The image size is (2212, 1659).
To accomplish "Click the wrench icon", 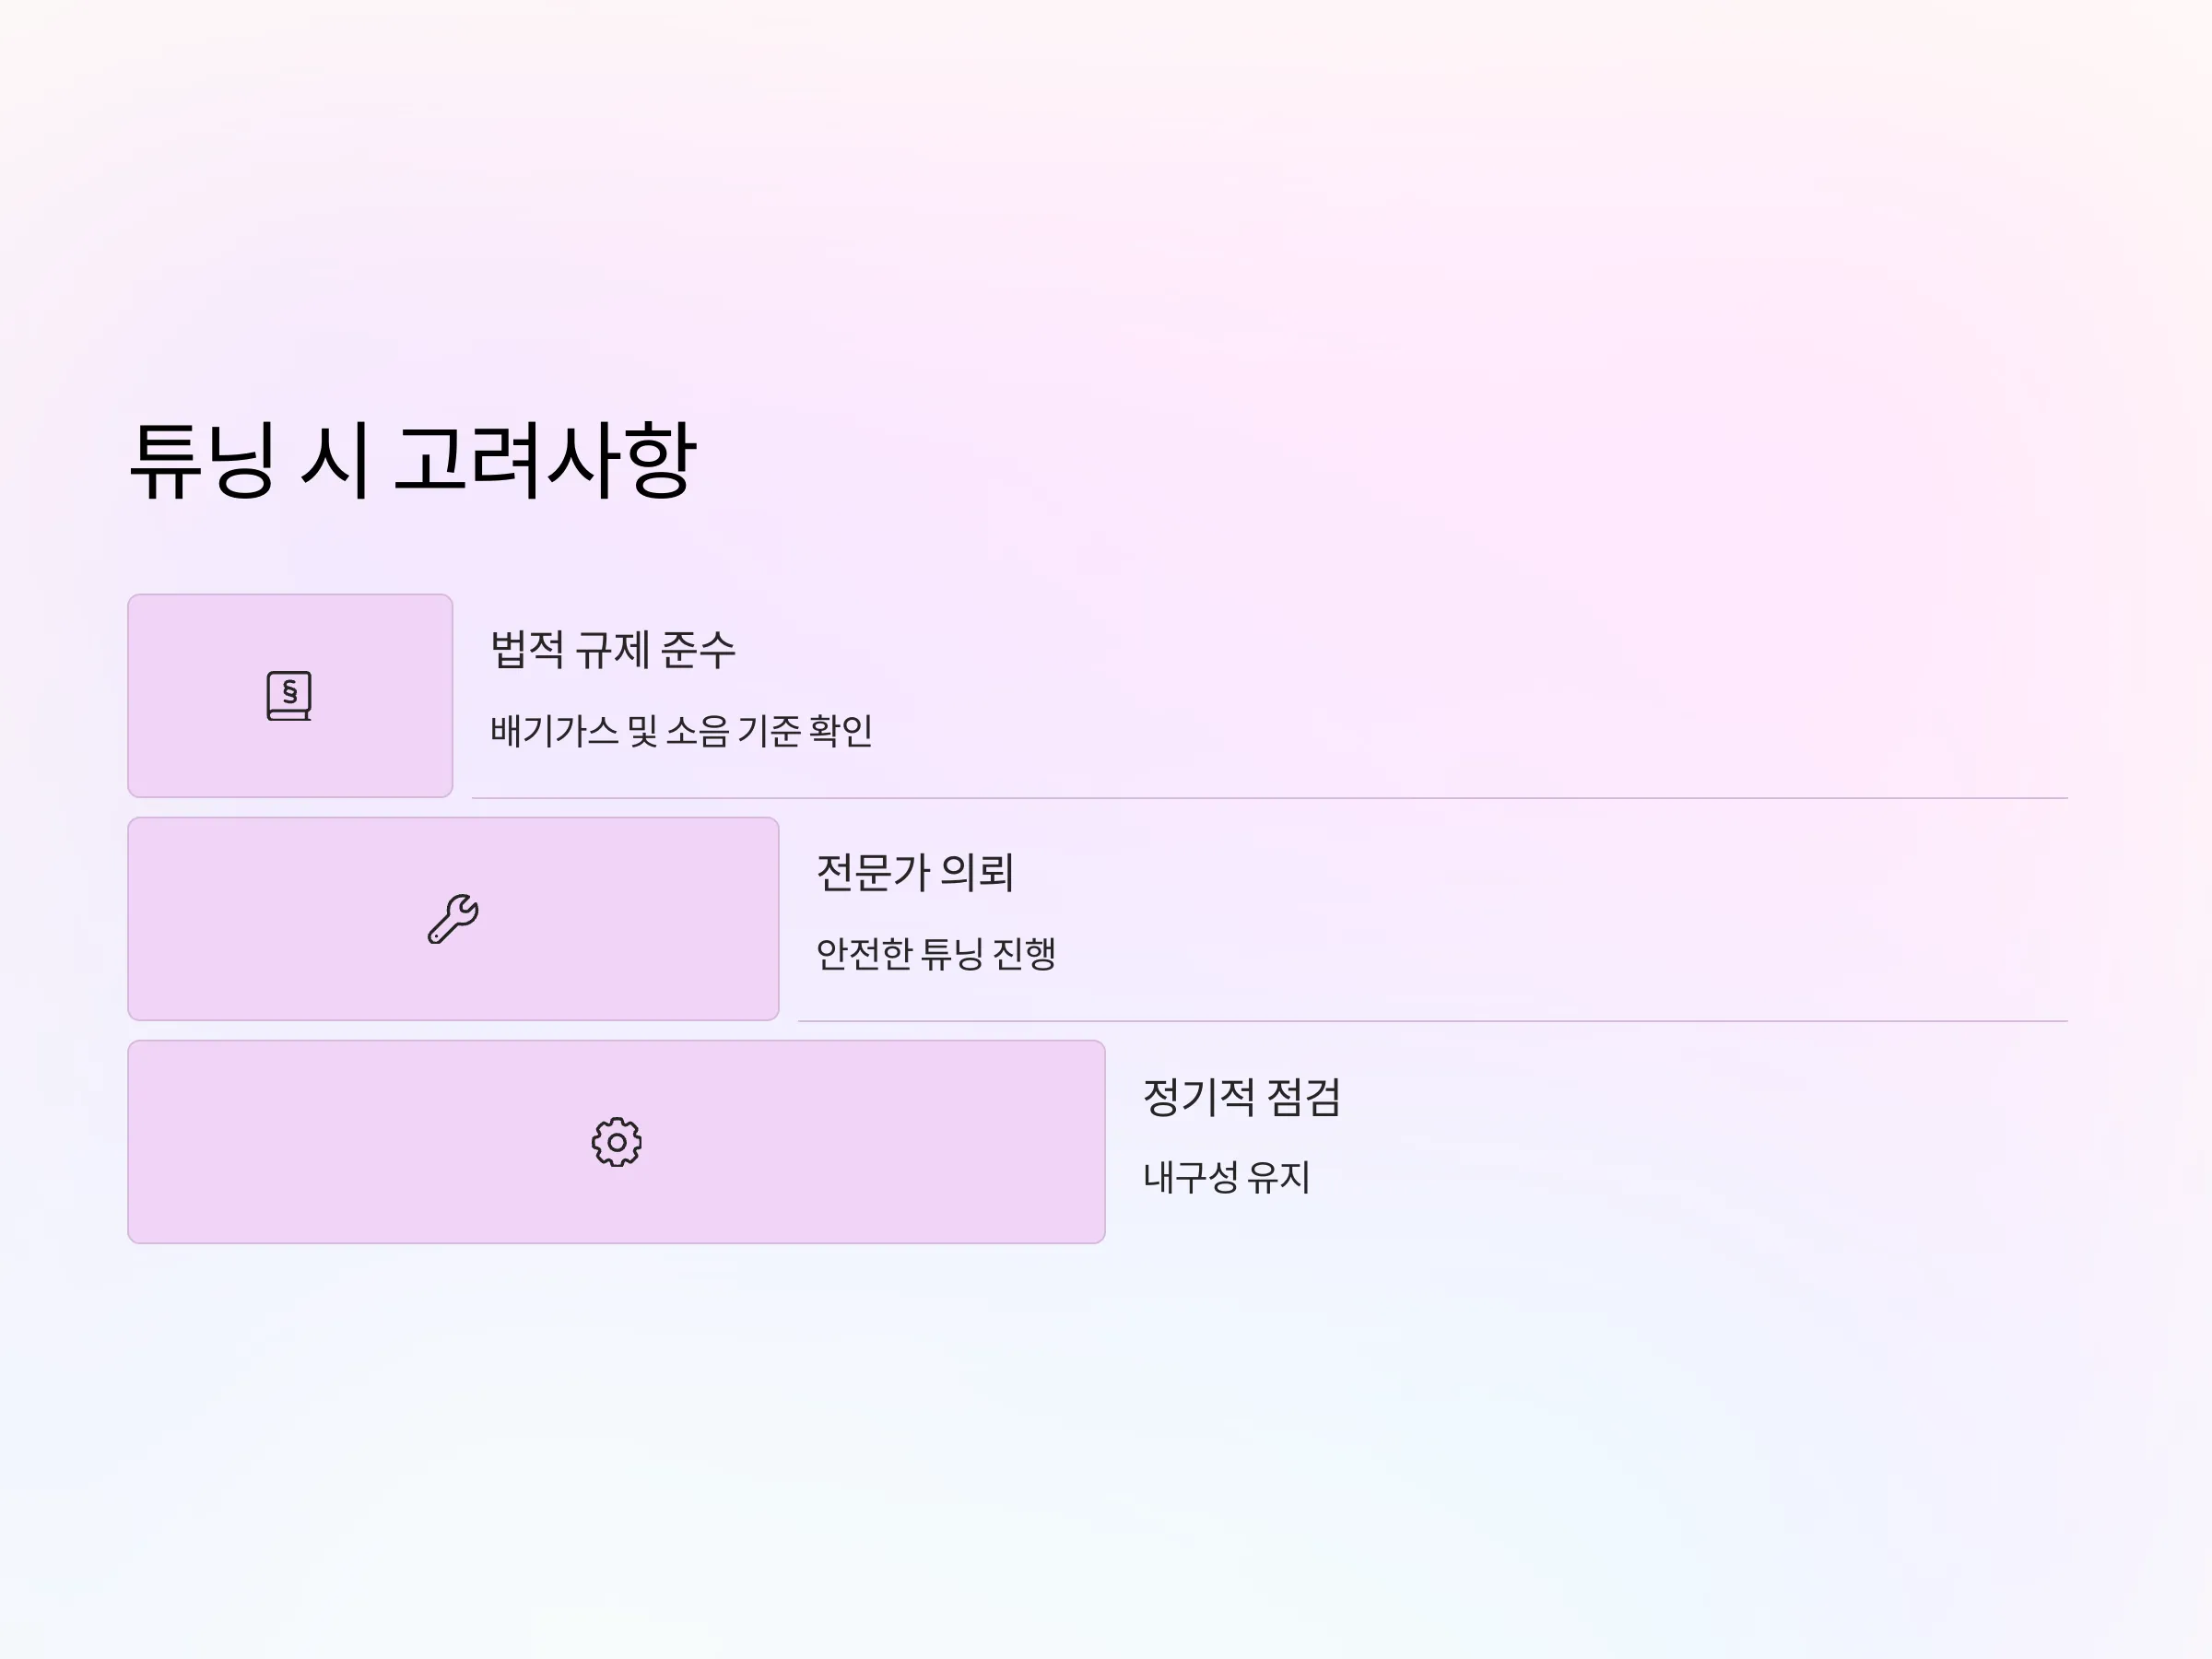I will click(453, 919).
